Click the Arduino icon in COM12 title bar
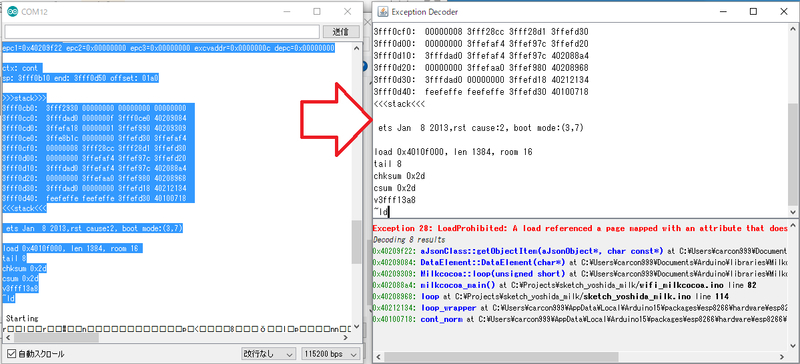 tap(12, 11)
